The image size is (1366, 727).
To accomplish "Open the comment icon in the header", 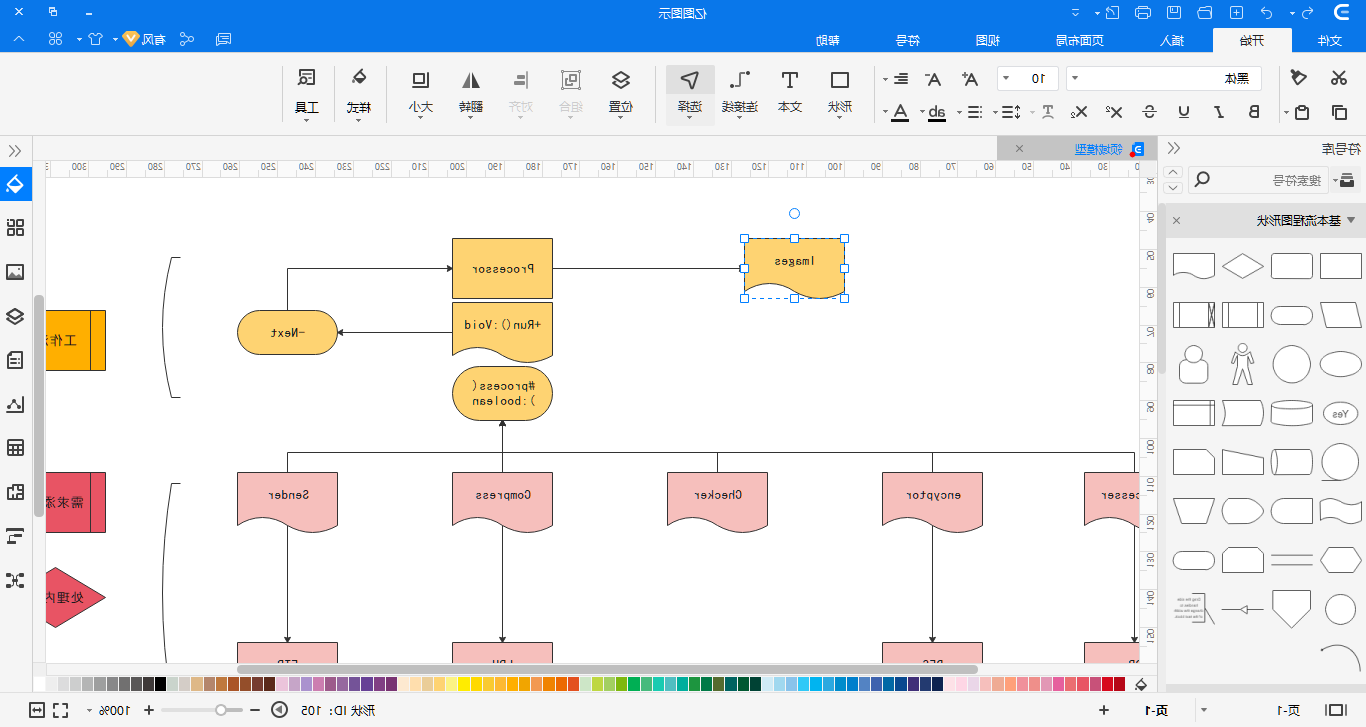I will (x=224, y=39).
